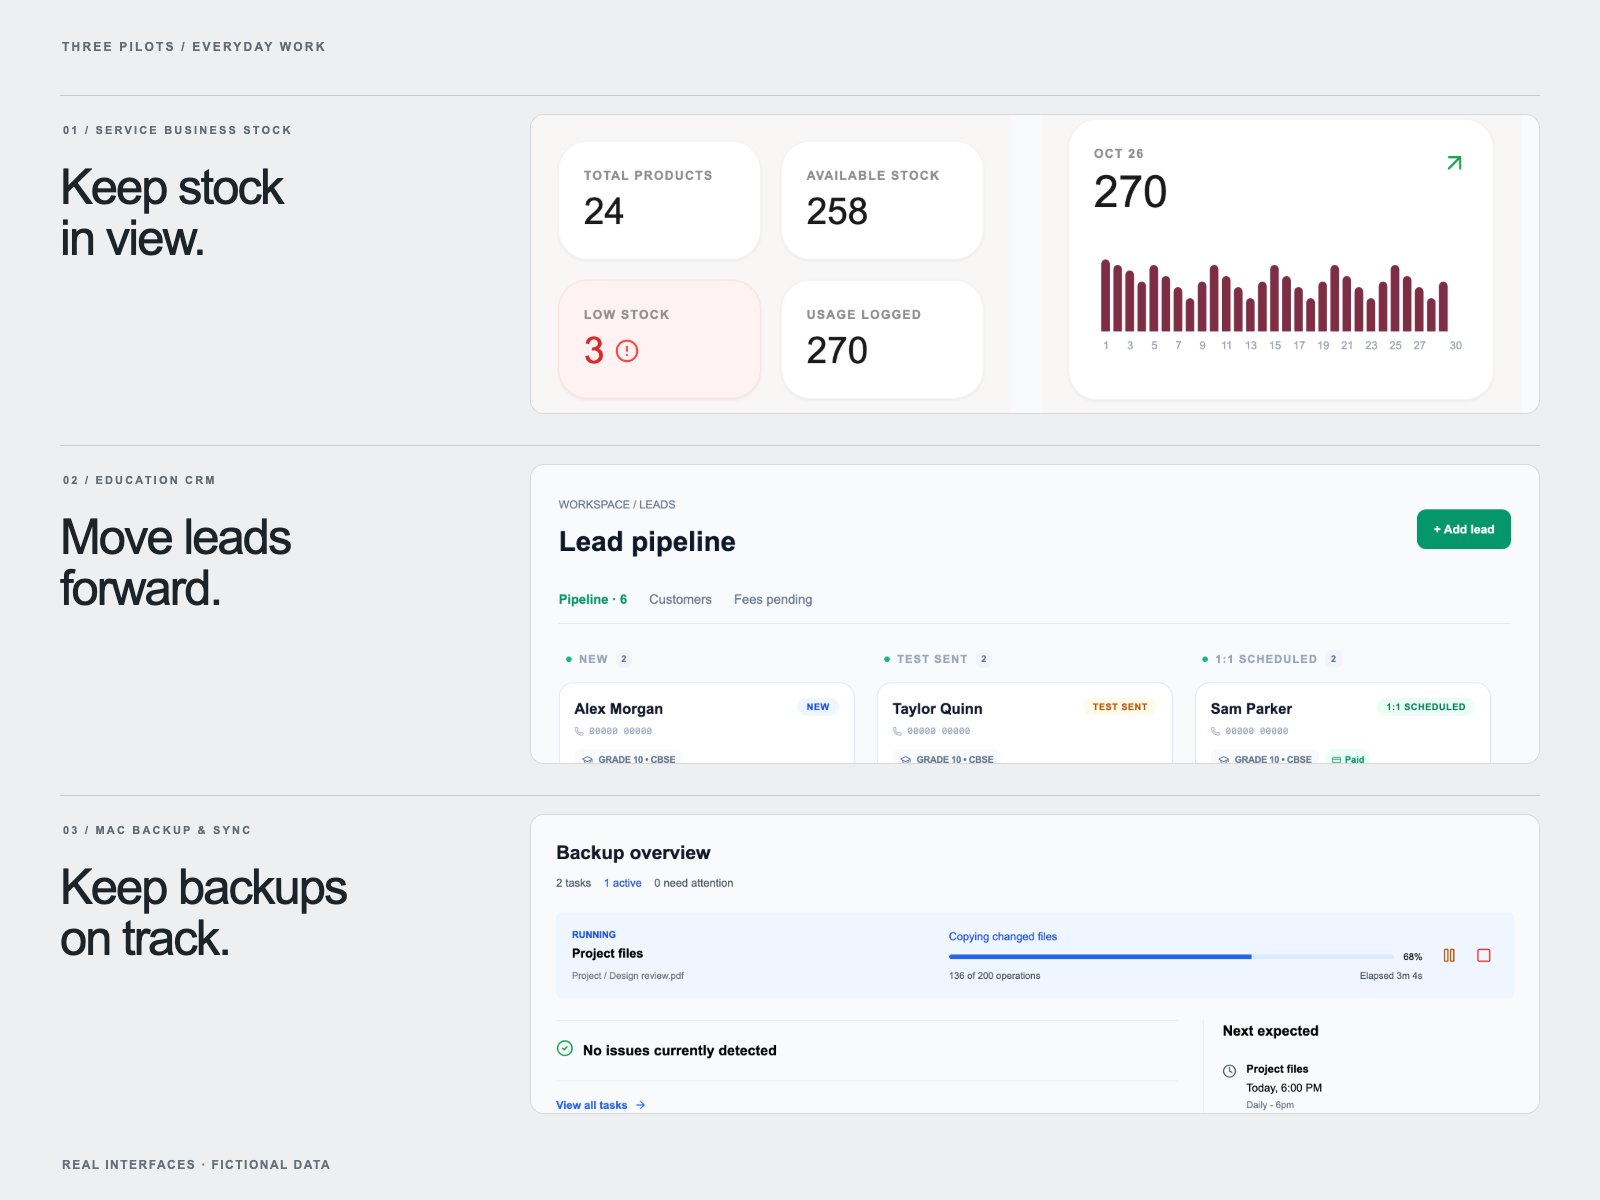
Task: Click the 2 tasks count text
Action: (573, 883)
